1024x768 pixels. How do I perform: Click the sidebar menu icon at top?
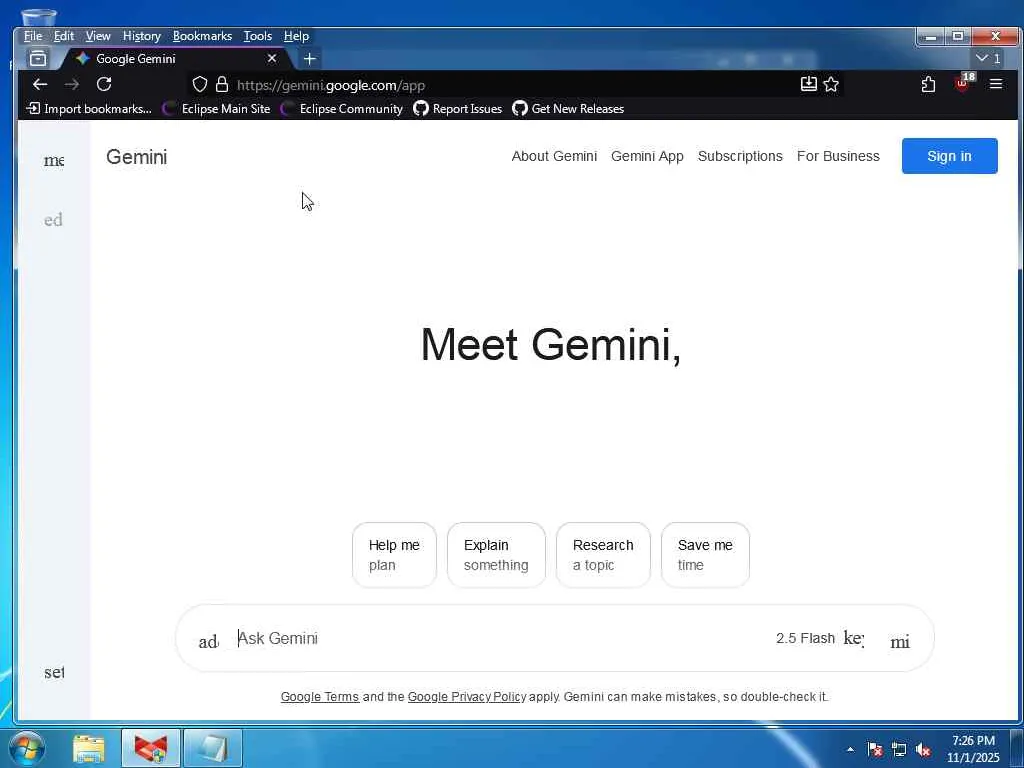tap(54, 160)
